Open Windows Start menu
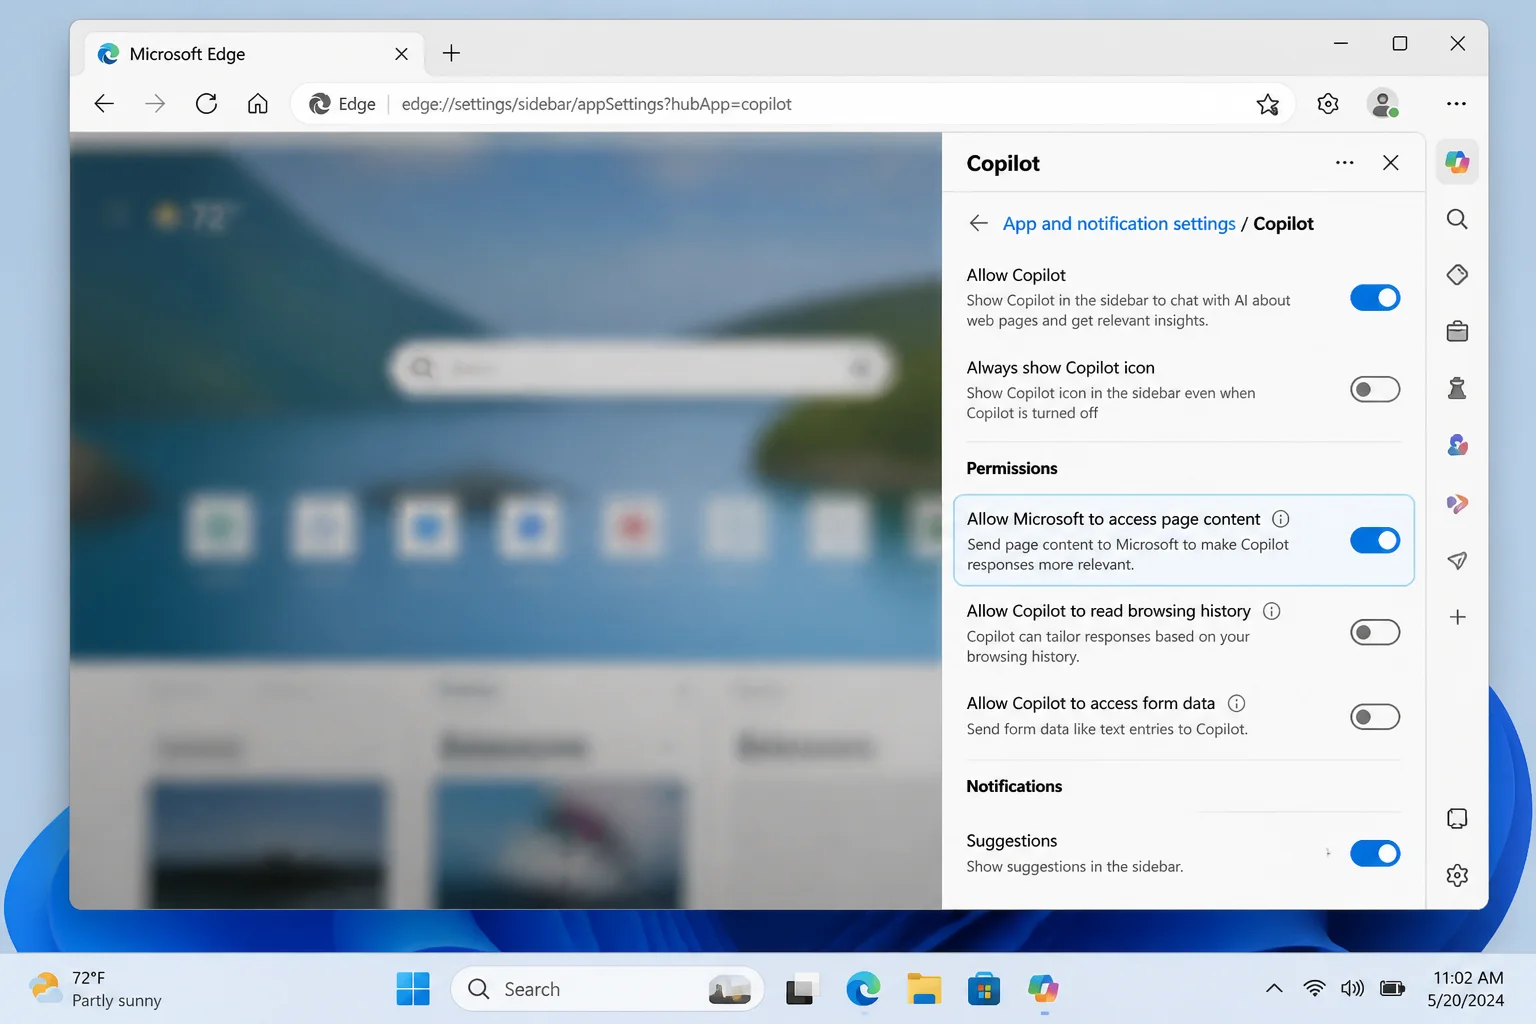Image resolution: width=1536 pixels, height=1024 pixels. click(413, 989)
